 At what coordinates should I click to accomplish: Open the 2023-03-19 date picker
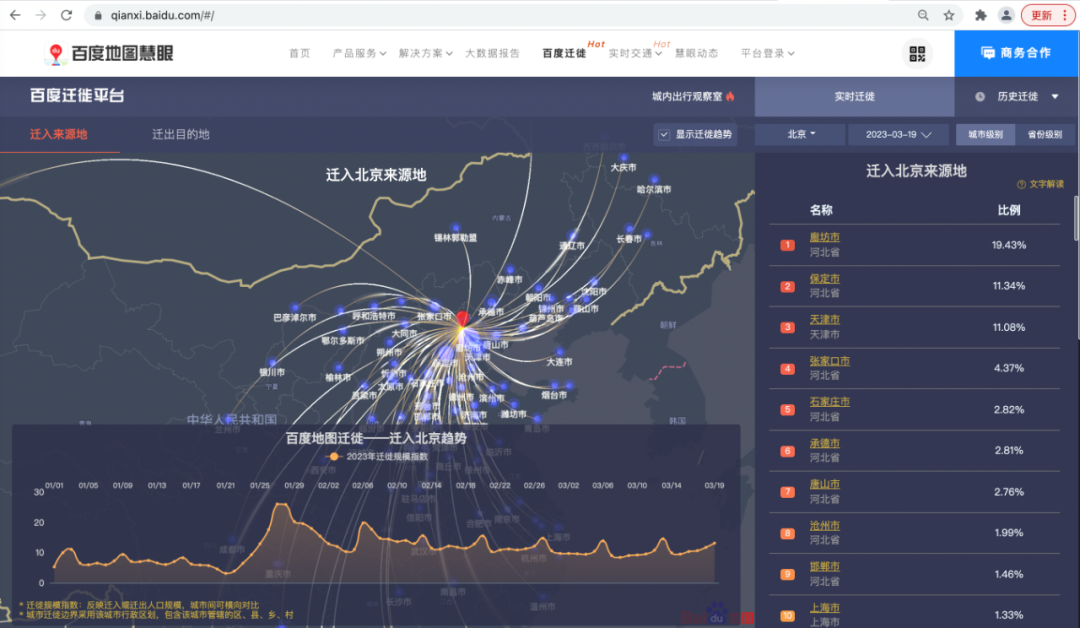897,134
